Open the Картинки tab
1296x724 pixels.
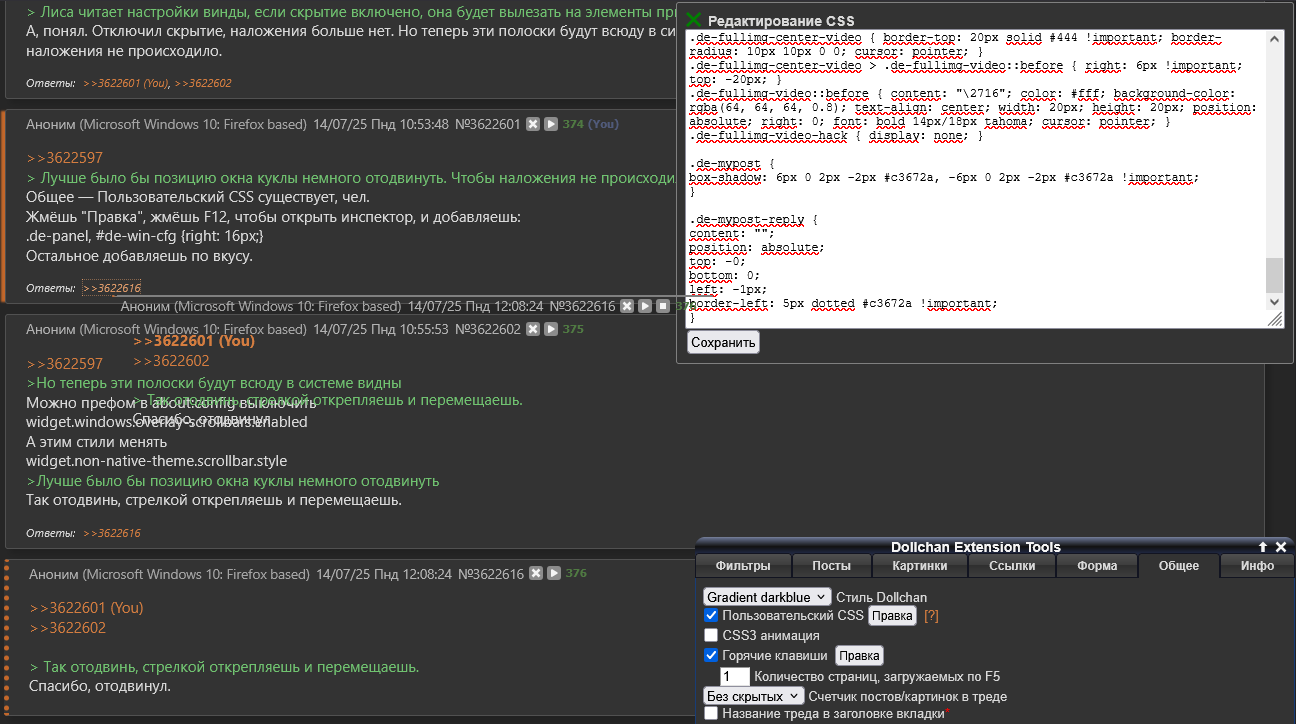(920, 566)
